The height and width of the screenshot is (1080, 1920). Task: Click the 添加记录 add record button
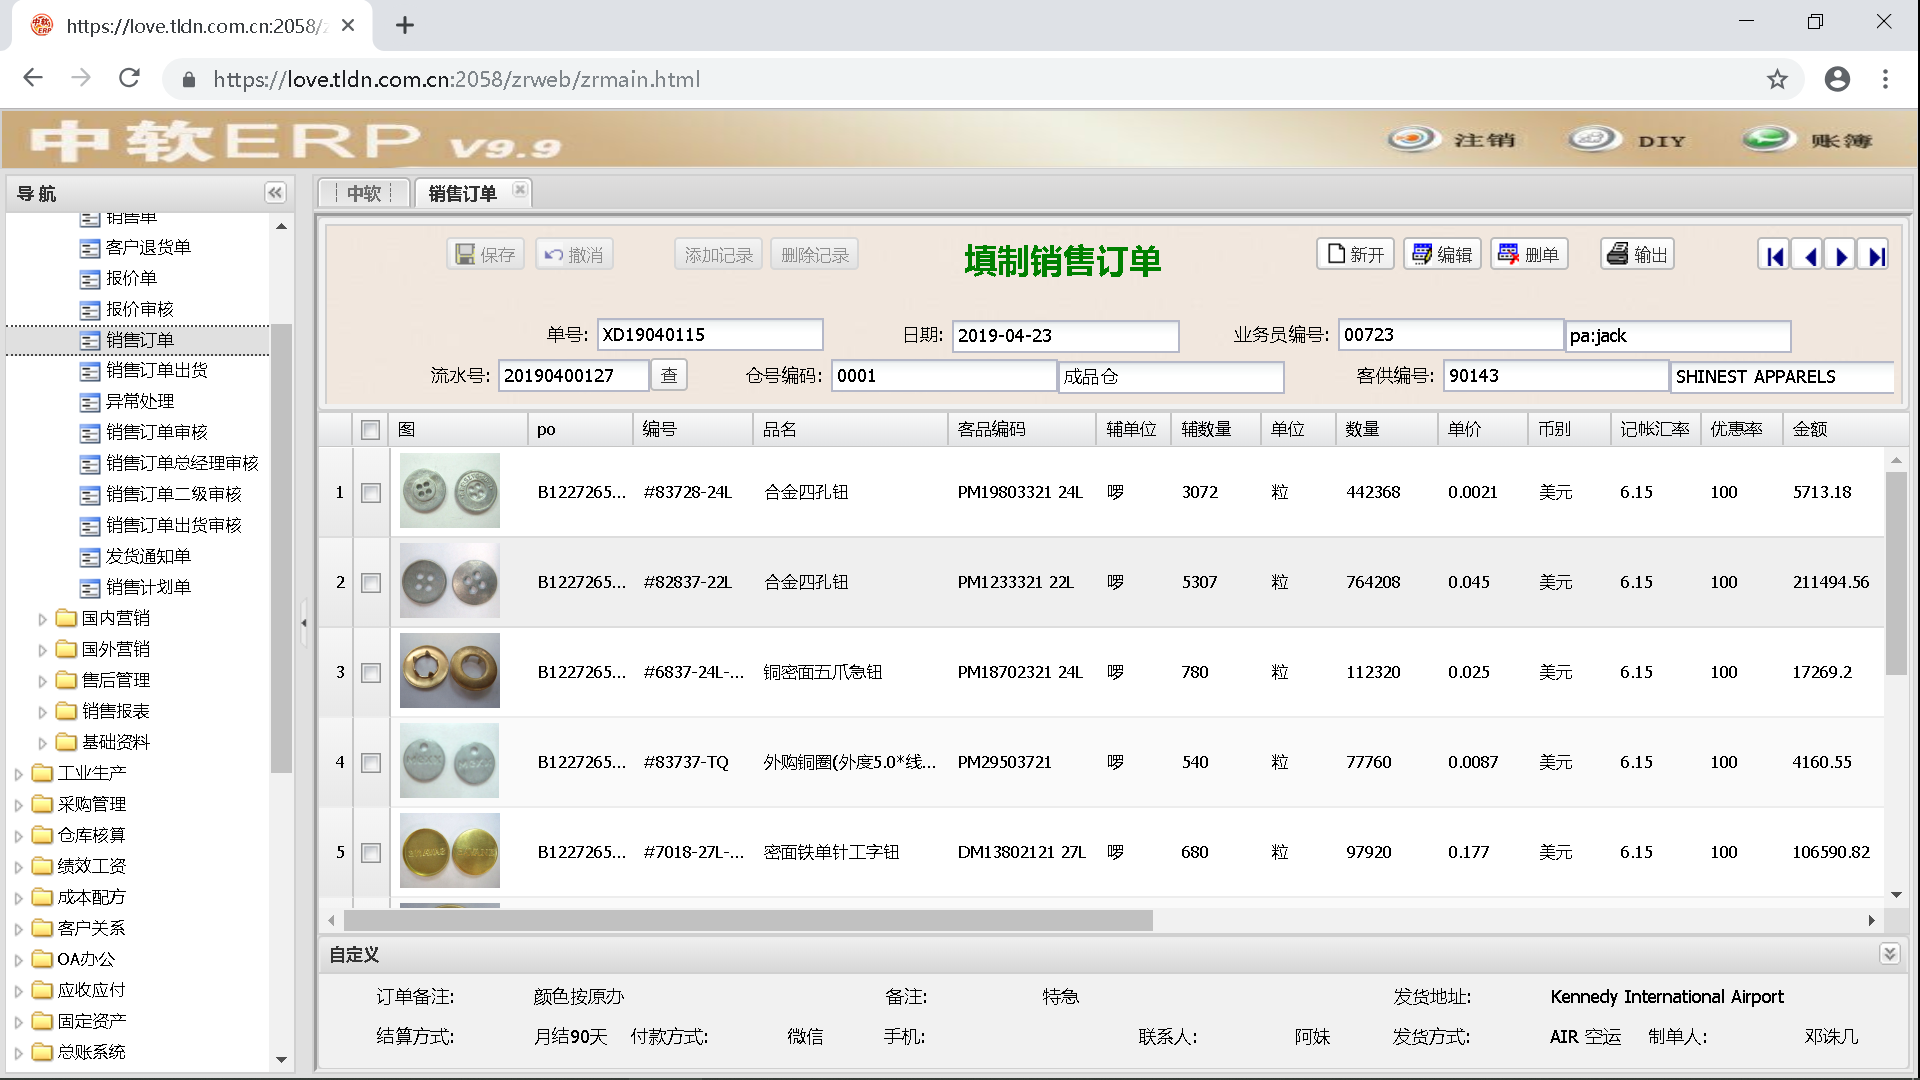(x=719, y=255)
